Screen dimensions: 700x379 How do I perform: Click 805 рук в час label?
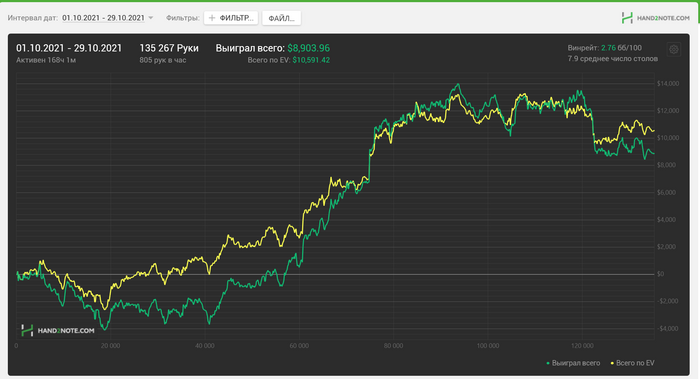(162, 60)
